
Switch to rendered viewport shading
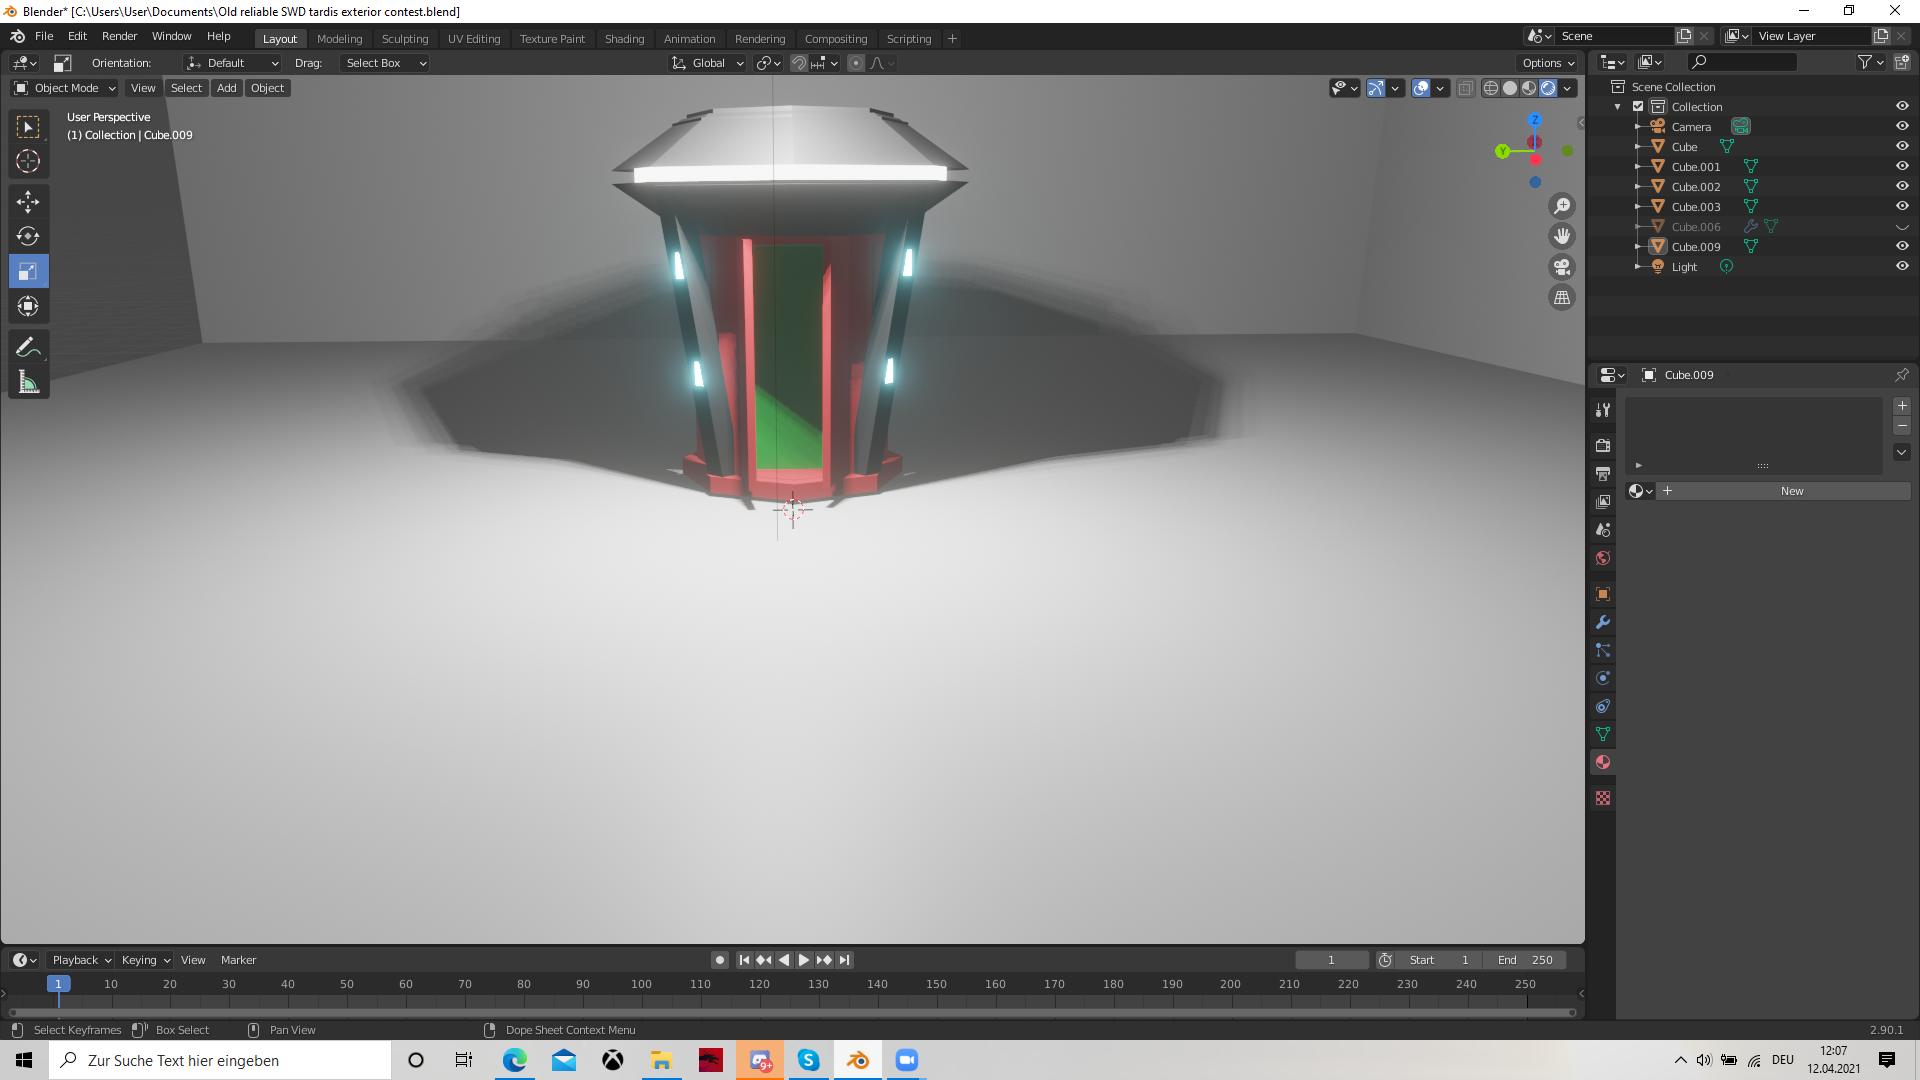tap(1548, 88)
